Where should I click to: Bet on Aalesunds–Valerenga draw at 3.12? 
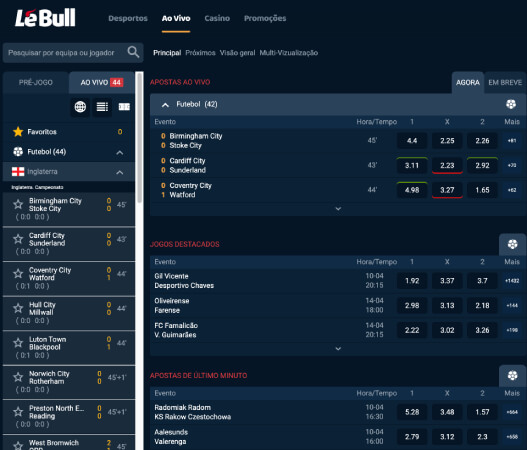click(447, 437)
